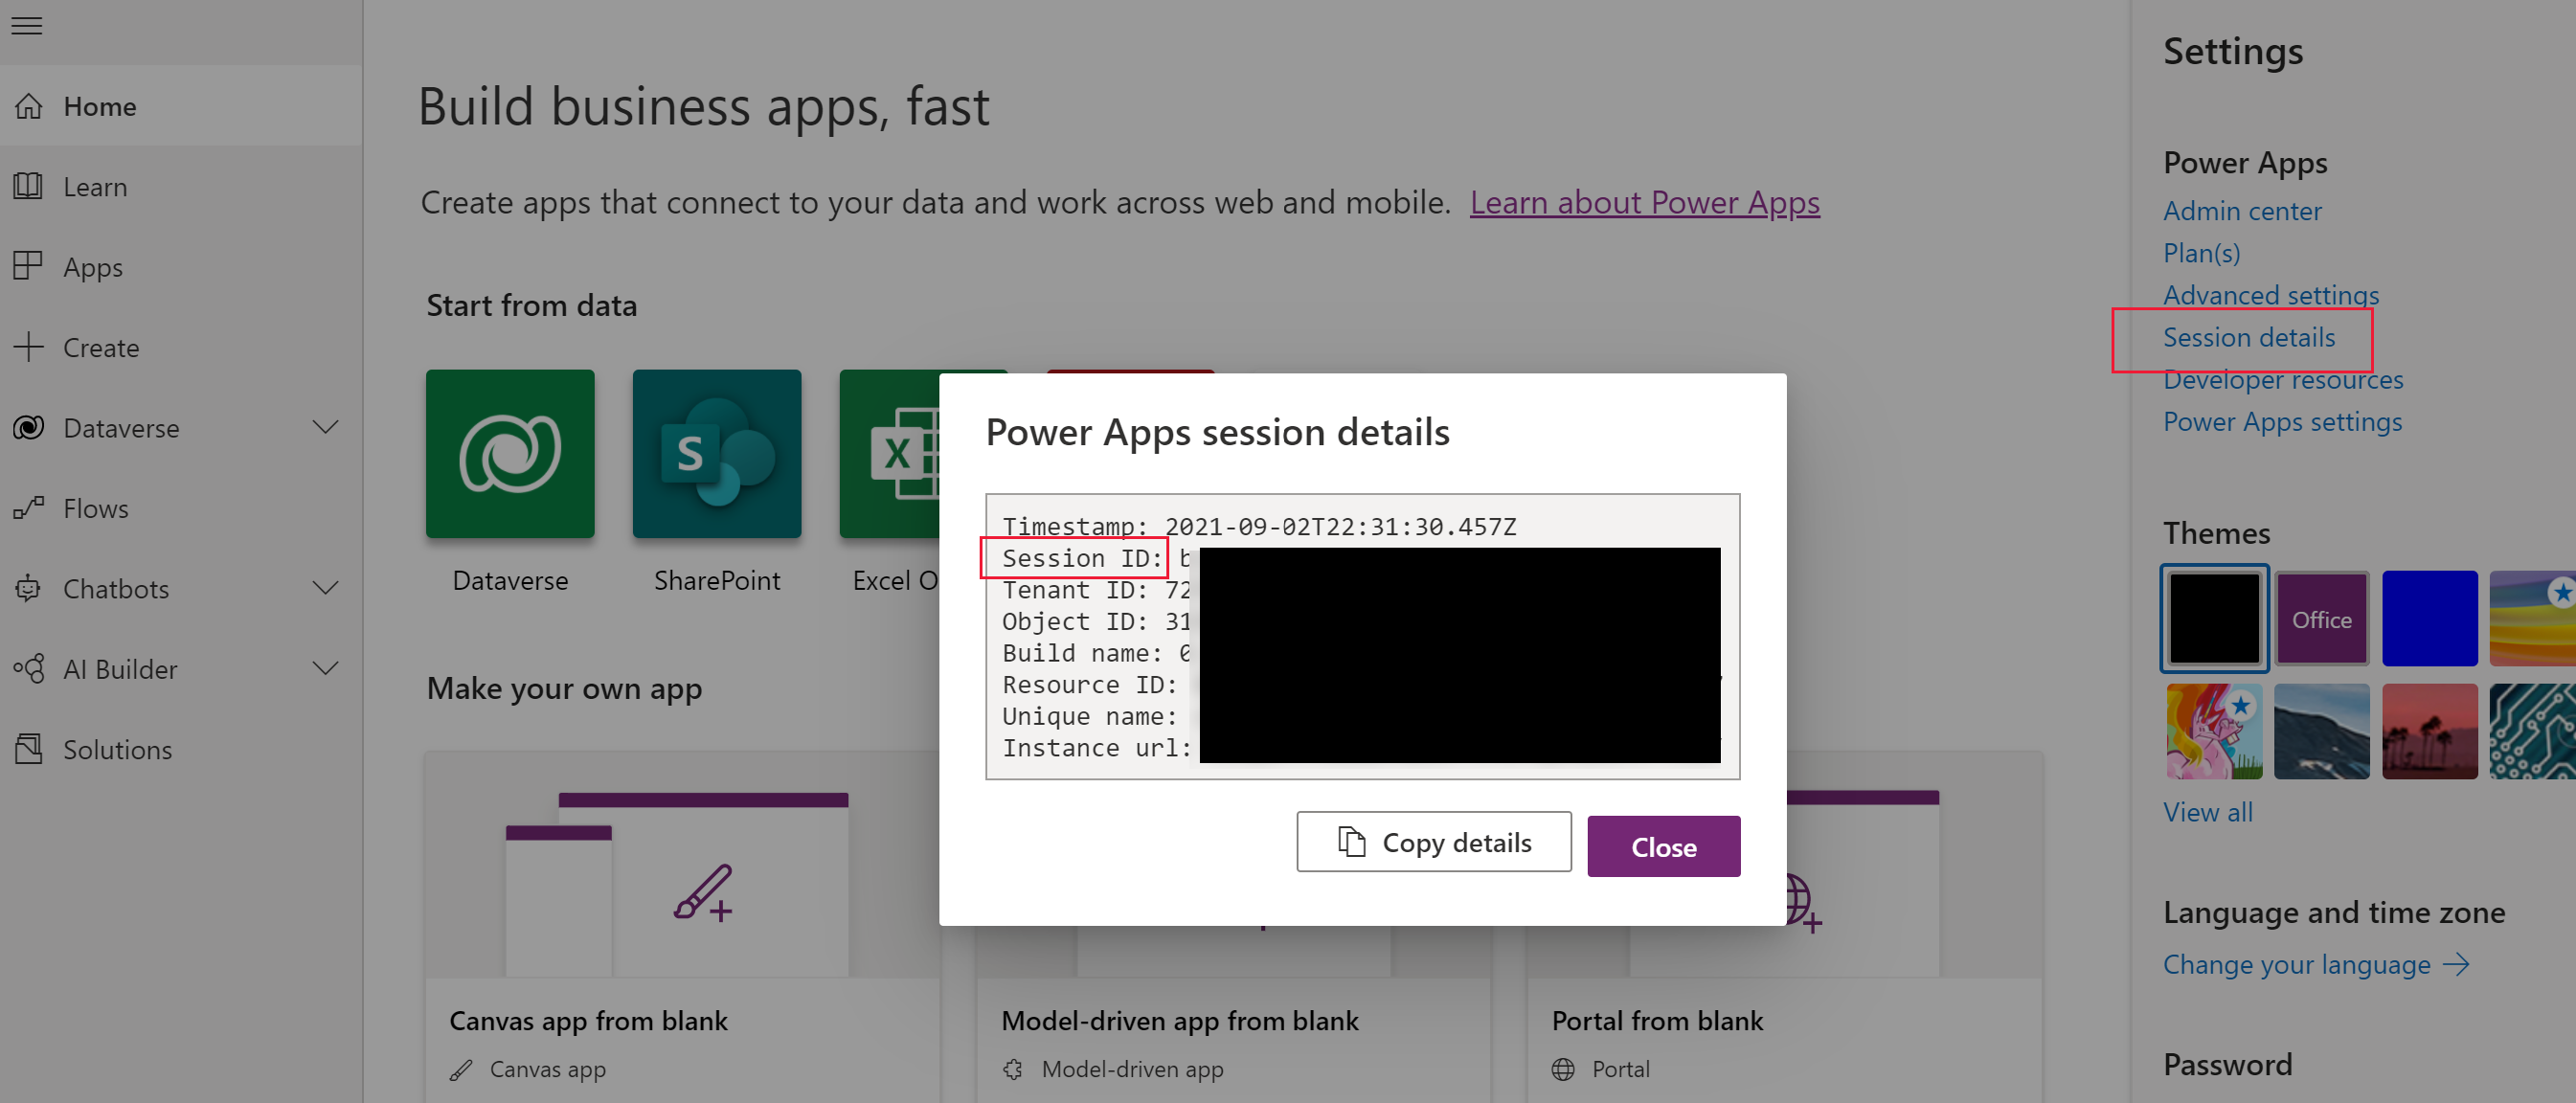2576x1103 pixels.
Task: Close the Power Apps session details dialog
Action: click(x=1664, y=847)
